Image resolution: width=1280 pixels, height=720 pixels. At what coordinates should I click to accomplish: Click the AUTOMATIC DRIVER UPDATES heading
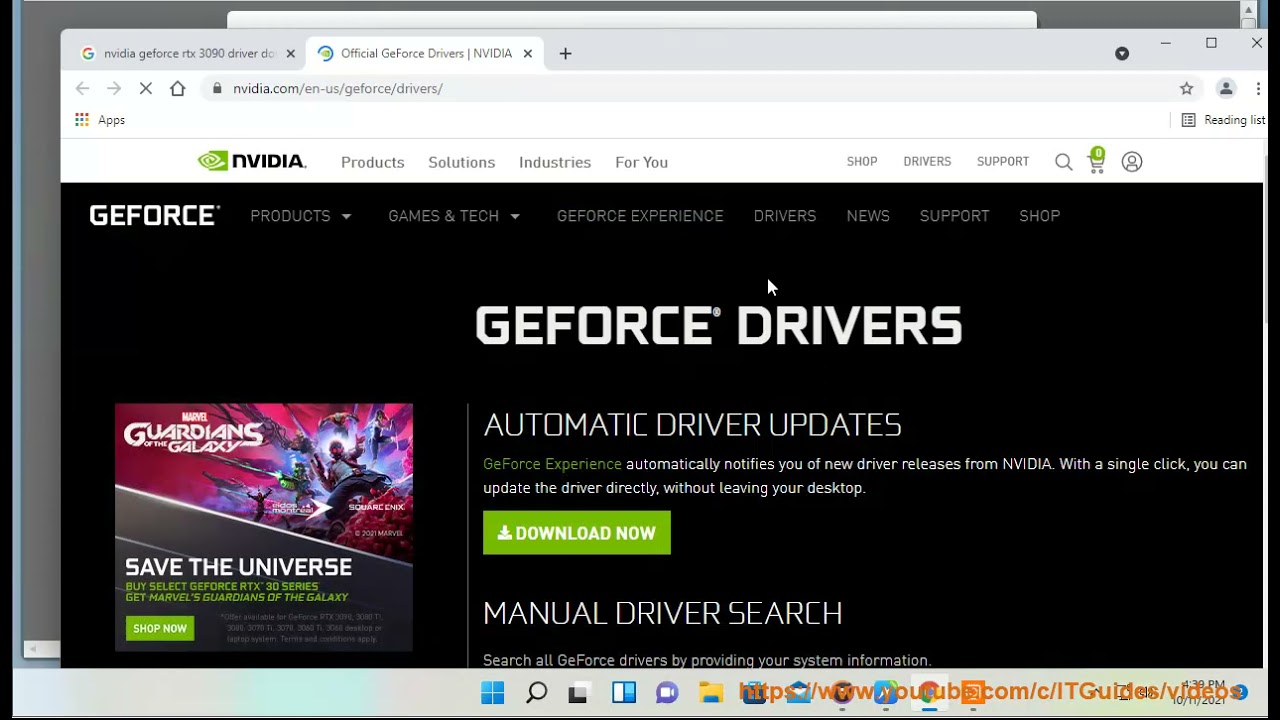(692, 425)
